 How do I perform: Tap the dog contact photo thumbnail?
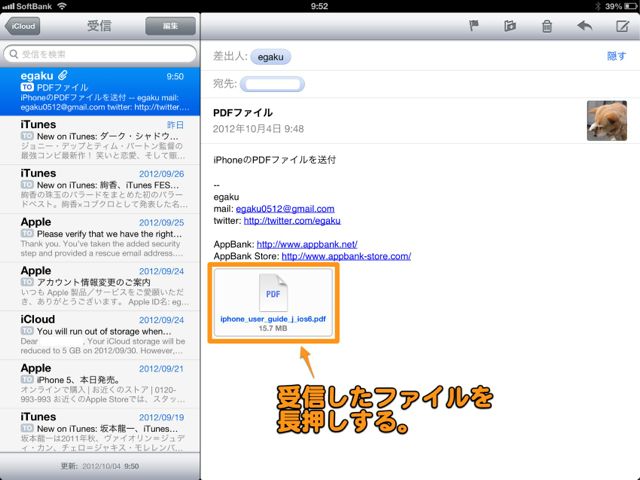tap(607, 121)
